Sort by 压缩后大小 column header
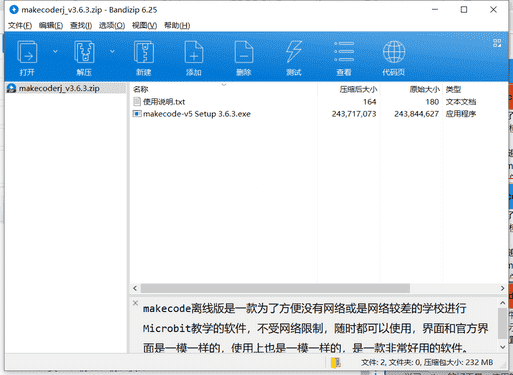The height and width of the screenshot is (375, 513). click(358, 89)
